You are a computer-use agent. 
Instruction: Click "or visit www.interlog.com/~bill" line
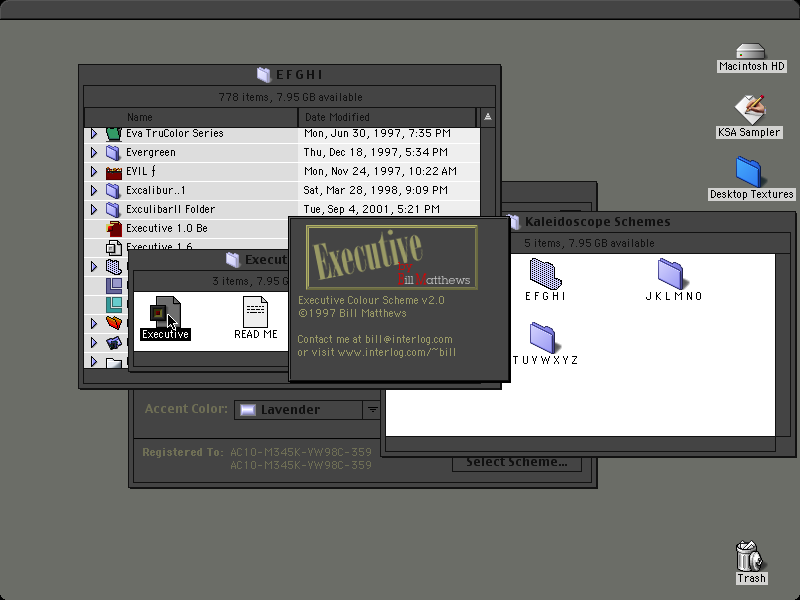[x=377, y=352]
